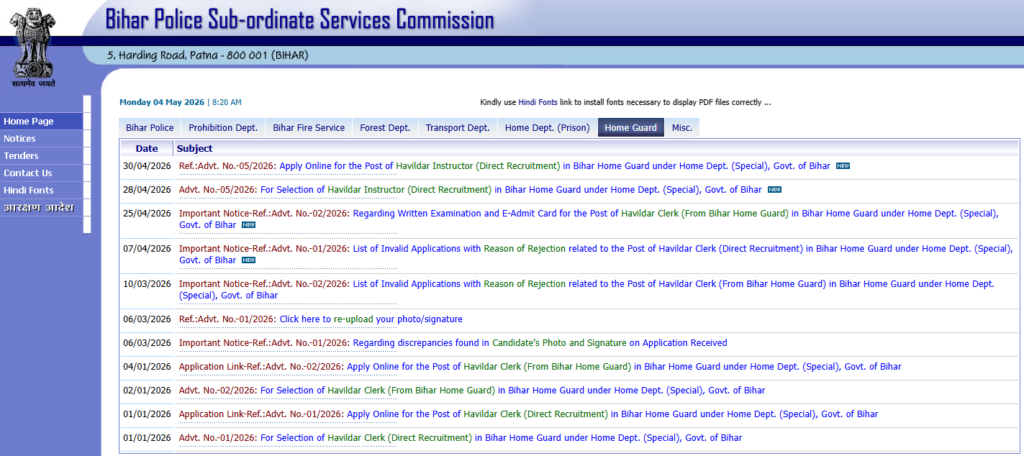Click NEW badge on 25/04/2026 notice

click(x=249, y=225)
